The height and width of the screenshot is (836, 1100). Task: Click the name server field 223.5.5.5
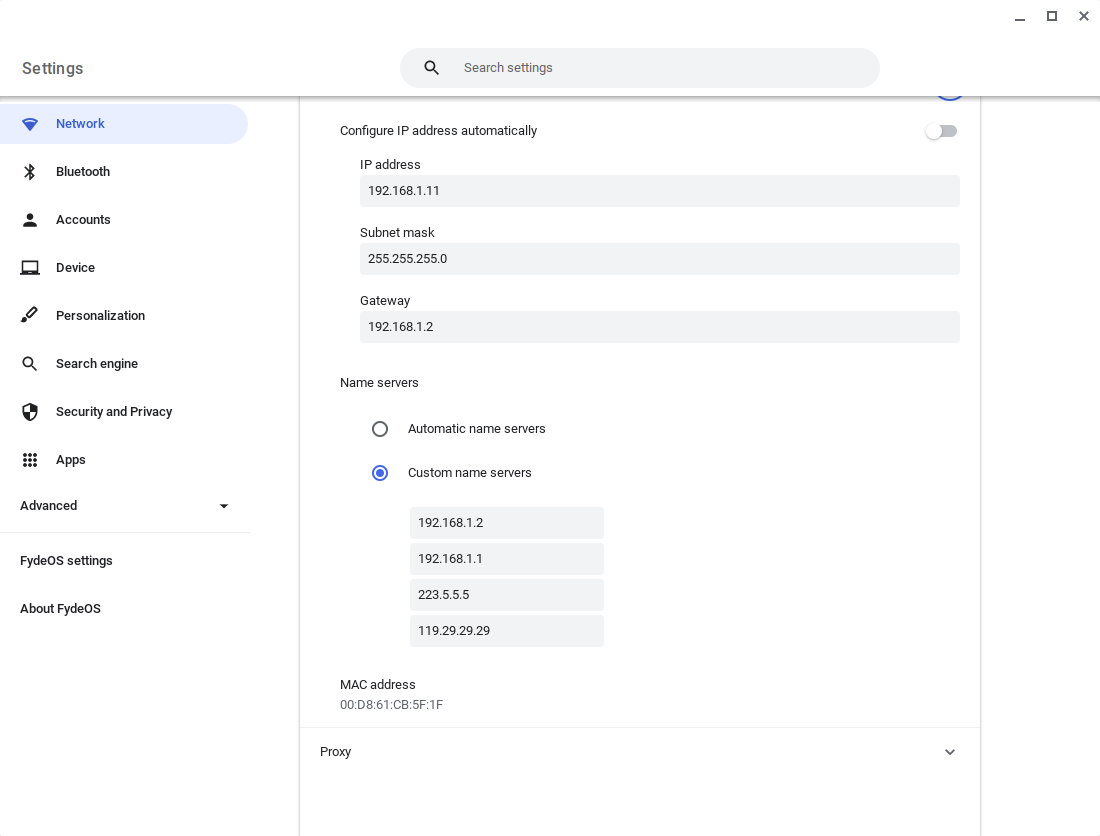(507, 595)
